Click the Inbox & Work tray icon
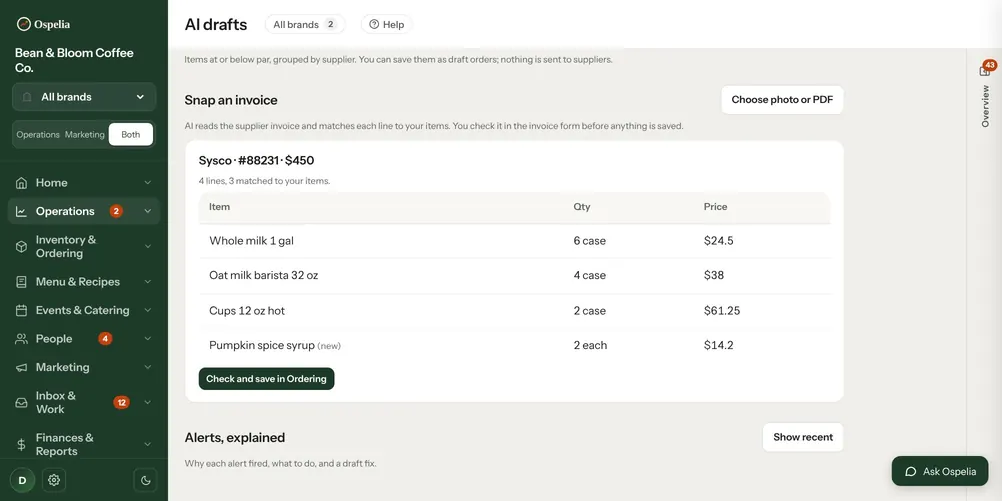This screenshot has width=1002, height=501. click(21, 403)
